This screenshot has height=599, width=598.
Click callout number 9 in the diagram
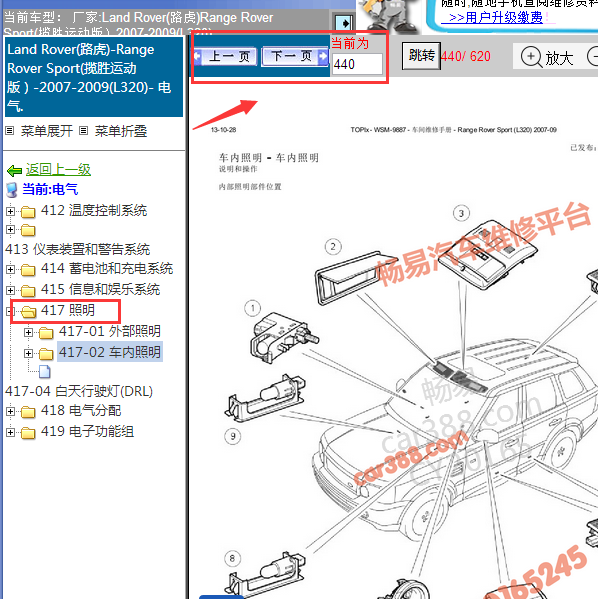[233, 436]
